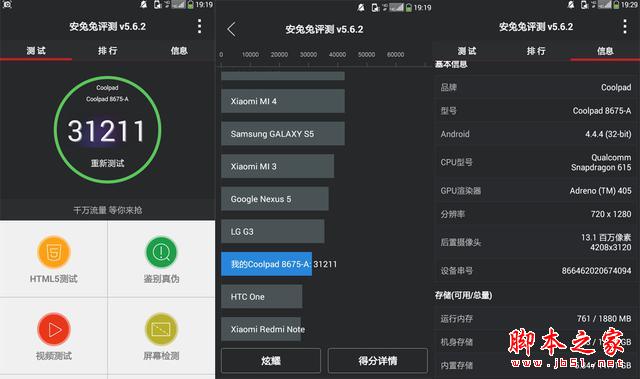Switch to 排行 tab in left screen
The width and height of the screenshot is (640, 379).
[x=108, y=51]
